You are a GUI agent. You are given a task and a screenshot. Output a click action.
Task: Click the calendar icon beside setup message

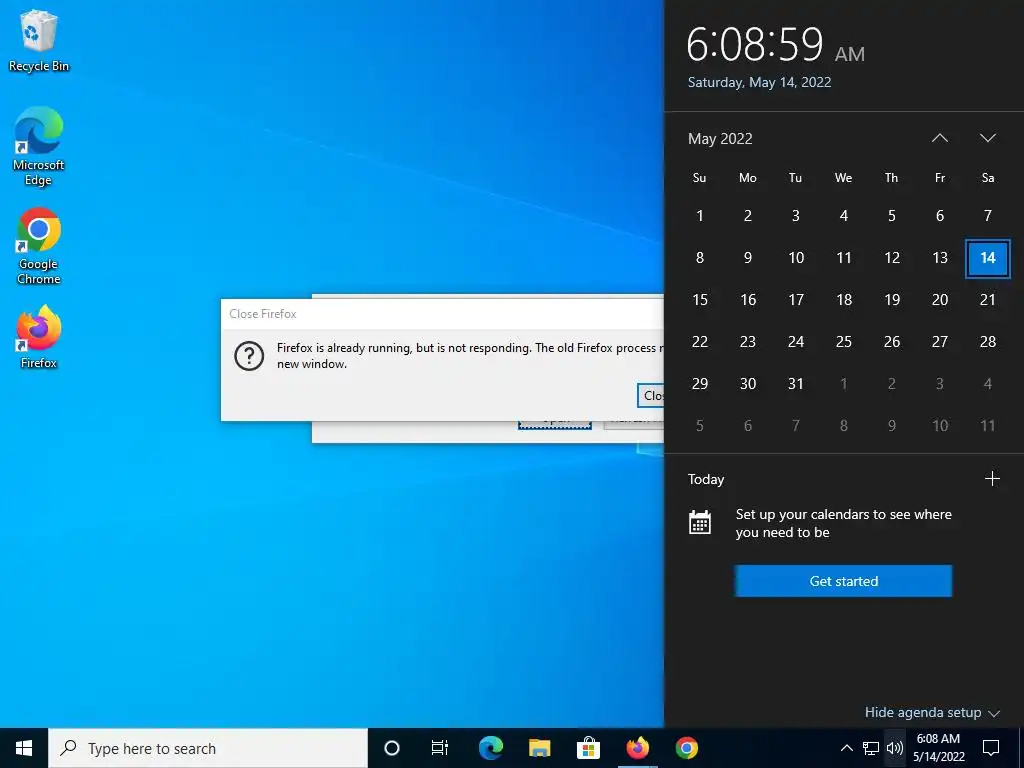tap(699, 522)
